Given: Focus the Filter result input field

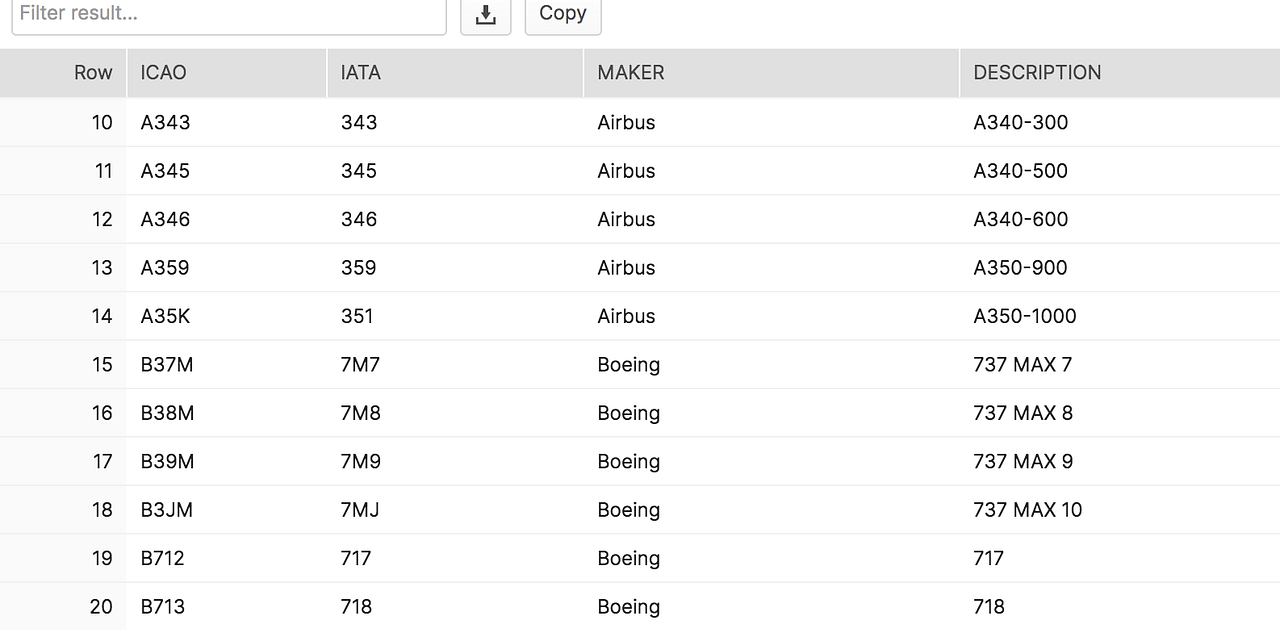Looking at the screenshot, I should [228, 14].
